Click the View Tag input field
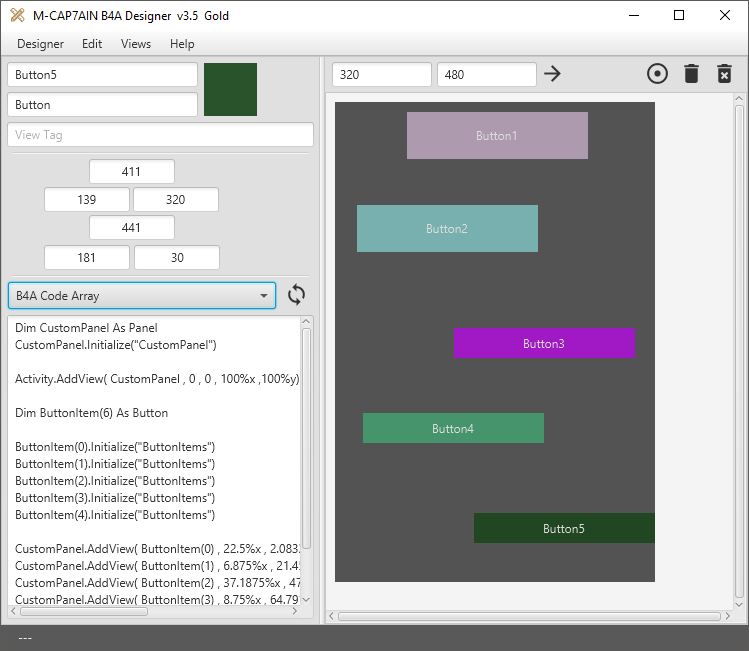 click(x=160, y=135)
